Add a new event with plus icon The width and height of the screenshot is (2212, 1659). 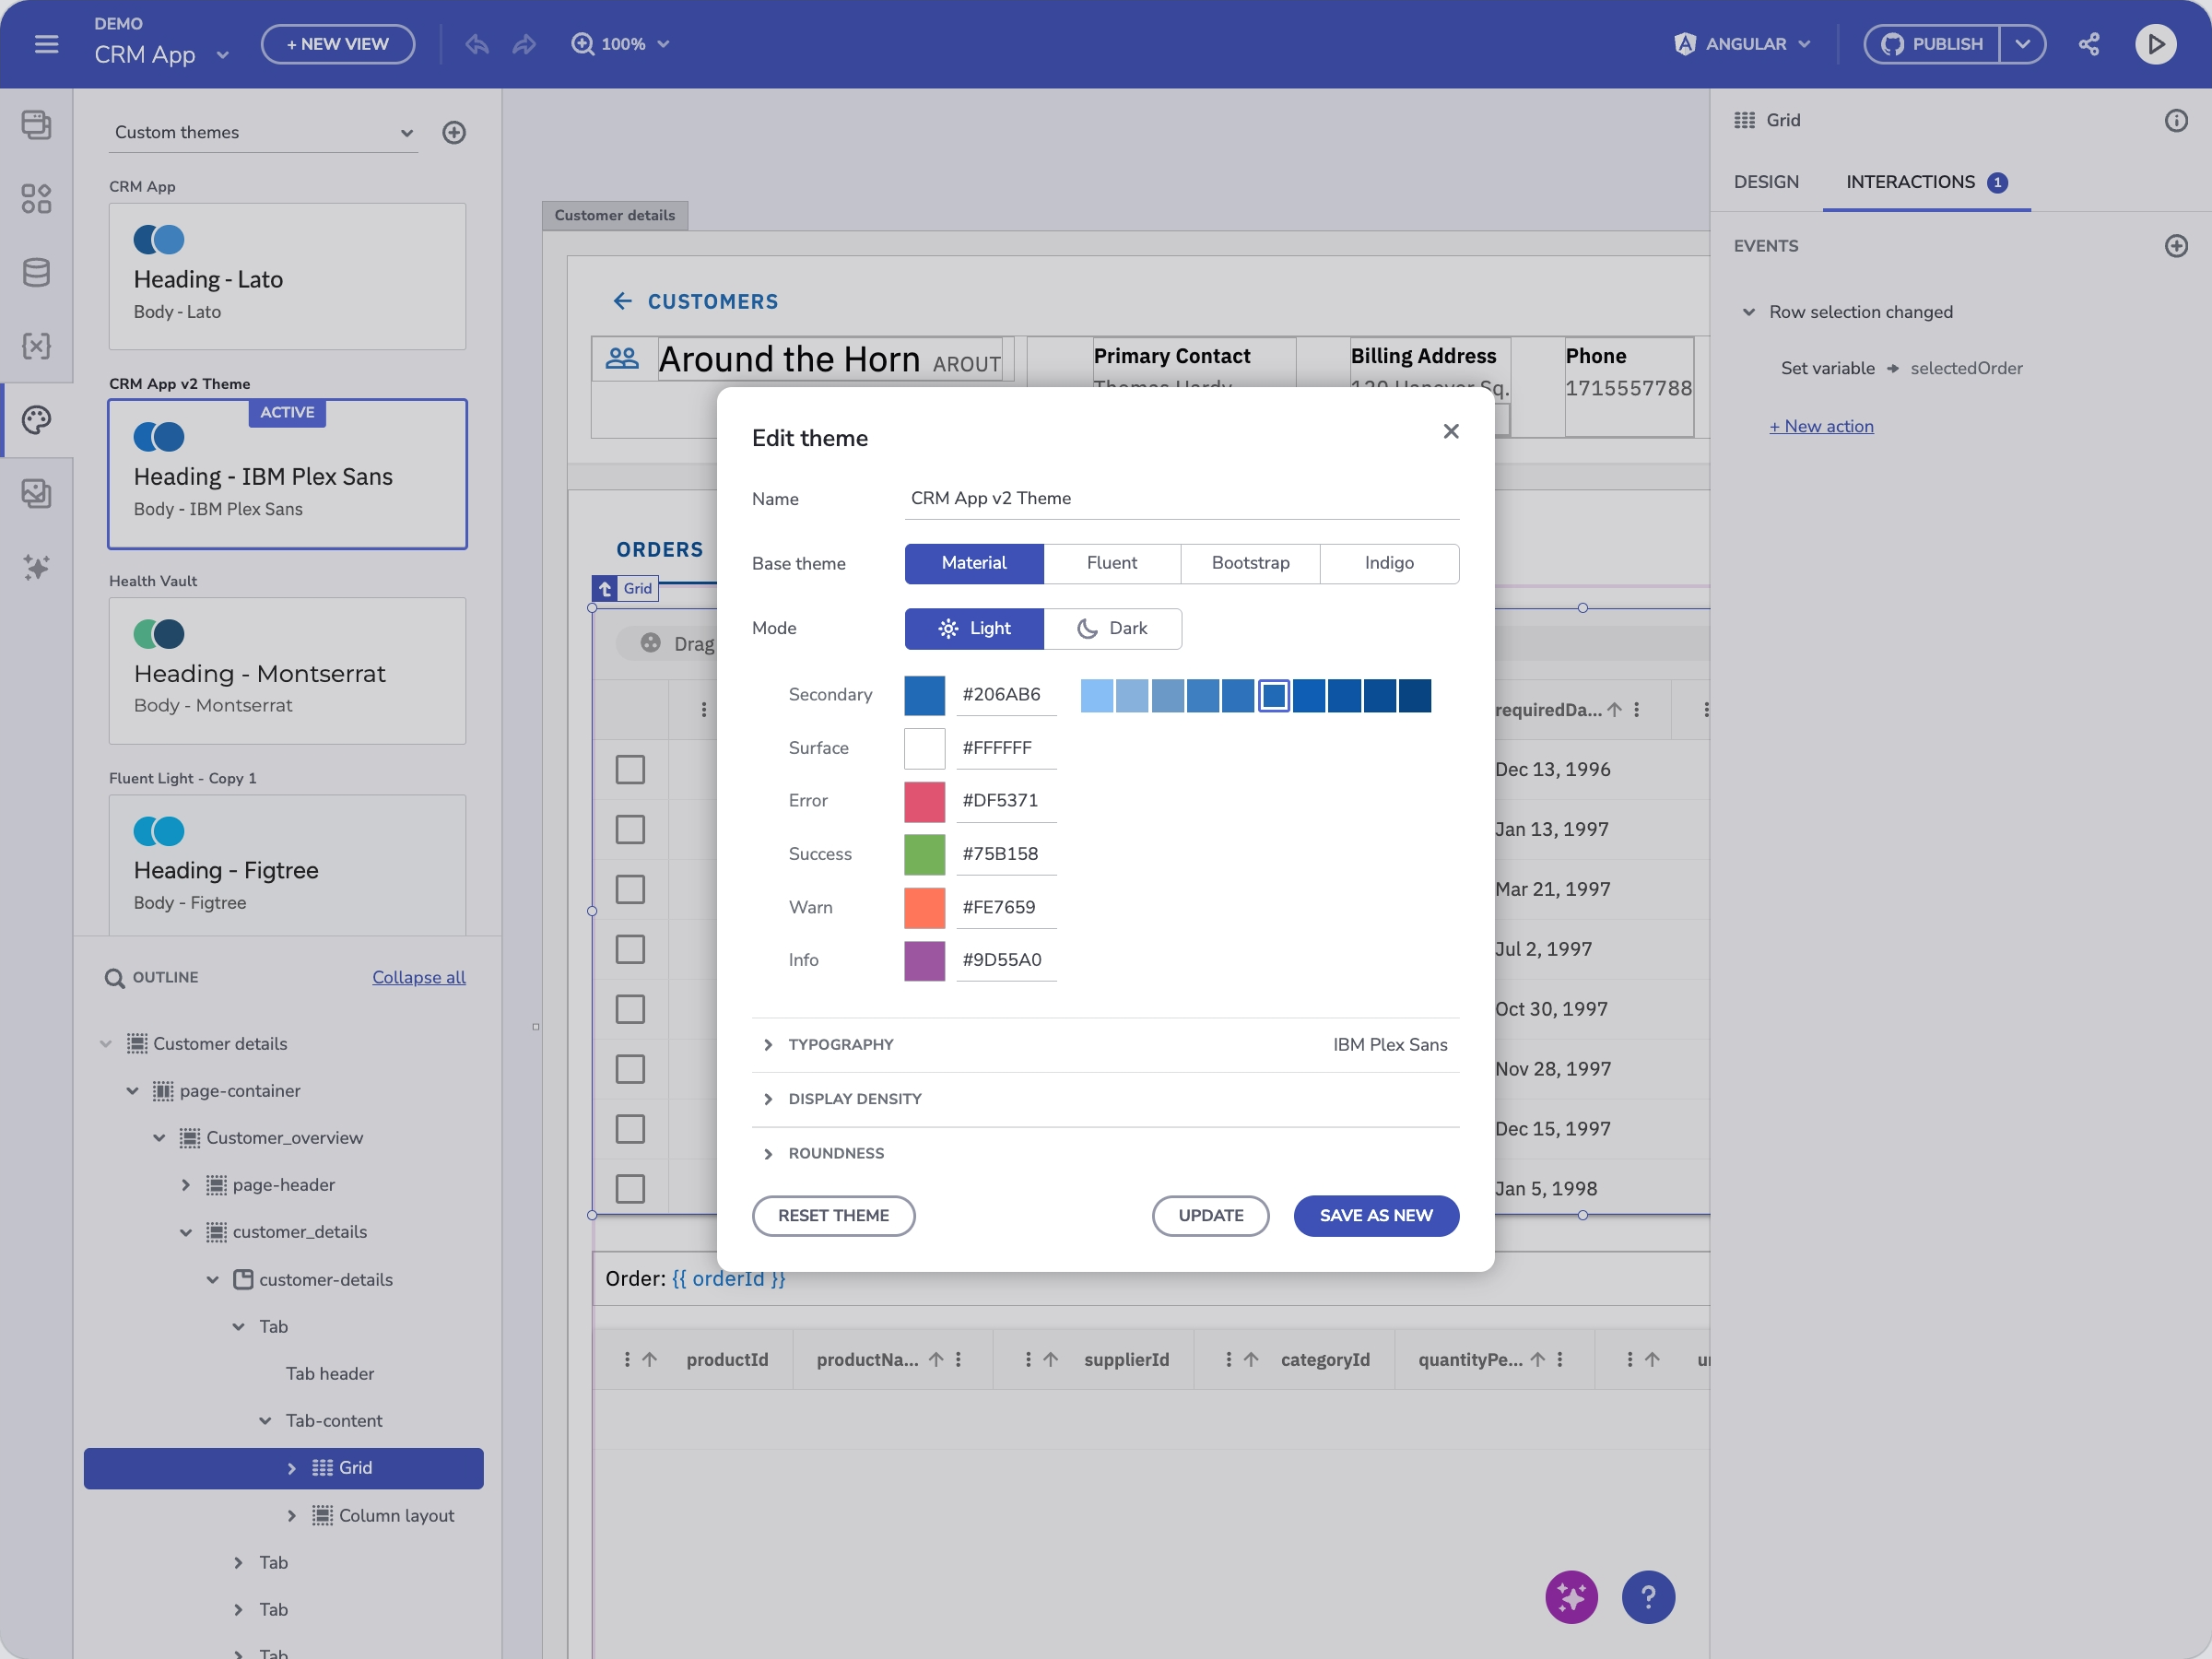coord(2176,246)
